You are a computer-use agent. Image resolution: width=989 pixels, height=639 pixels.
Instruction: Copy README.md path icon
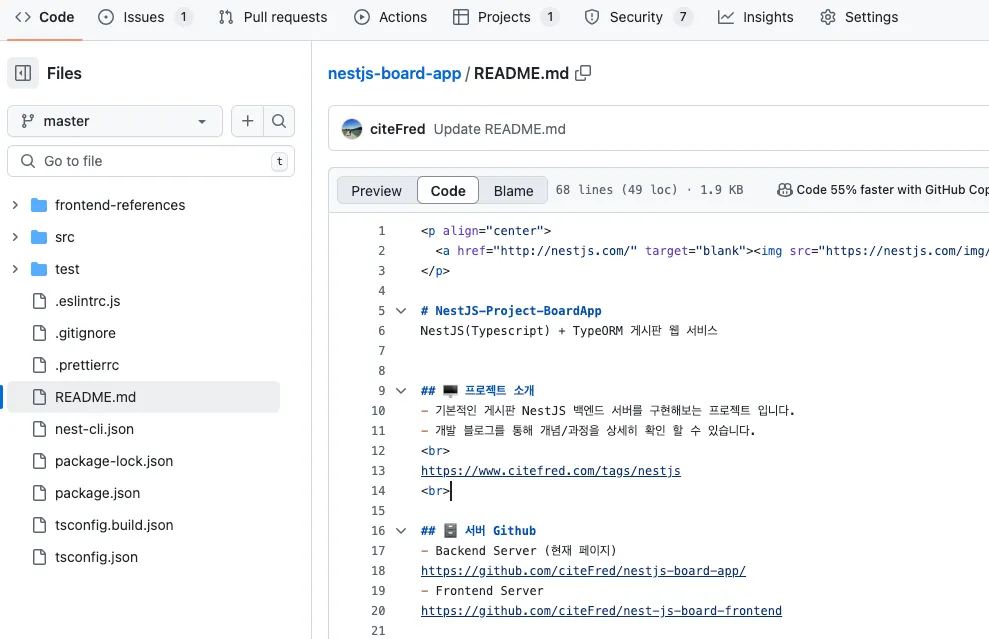point(583,73)
